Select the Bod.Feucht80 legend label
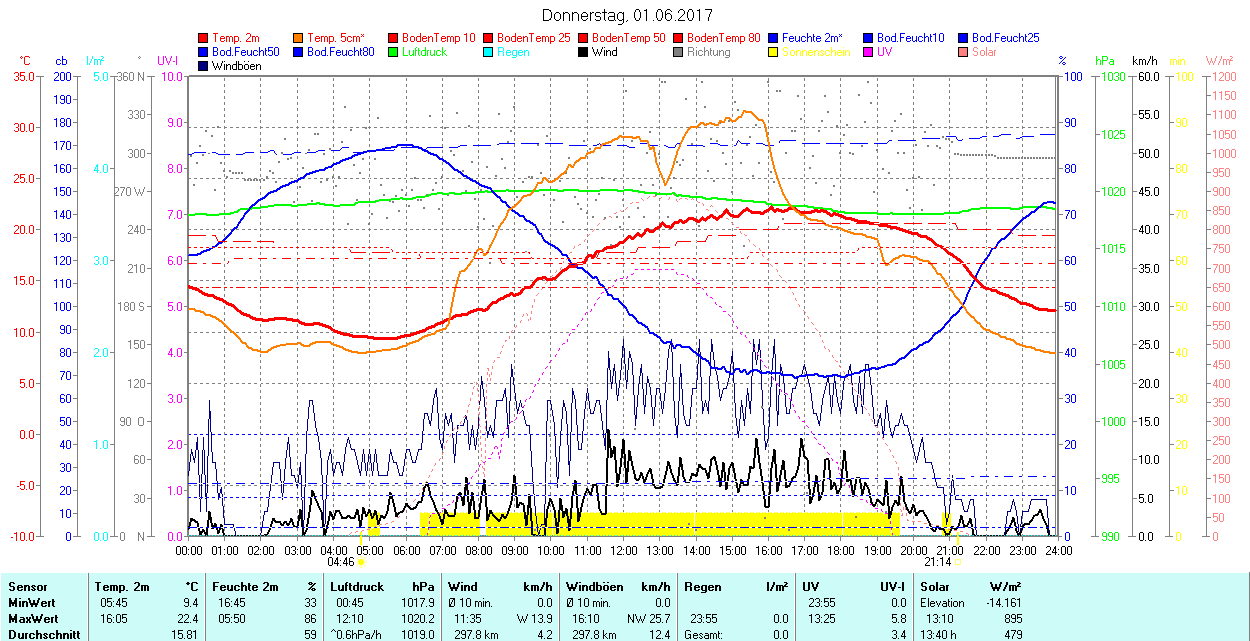 [341, 52]
